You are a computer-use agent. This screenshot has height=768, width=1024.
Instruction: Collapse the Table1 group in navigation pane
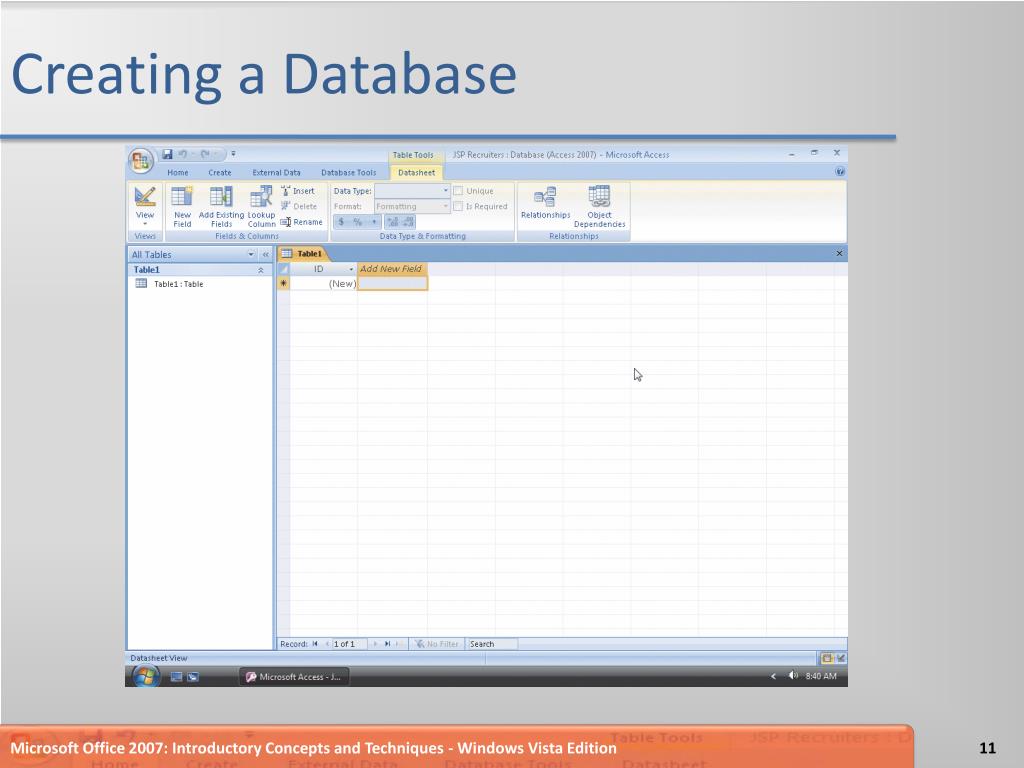point(261,270)
